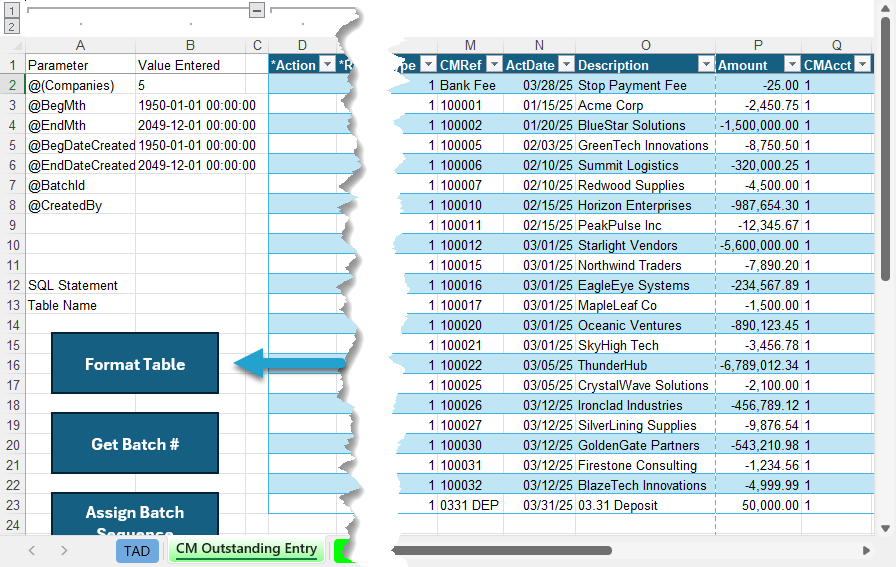Click CMRef cell 100005
Screen dimensions: 896x567
pos(470,145)
